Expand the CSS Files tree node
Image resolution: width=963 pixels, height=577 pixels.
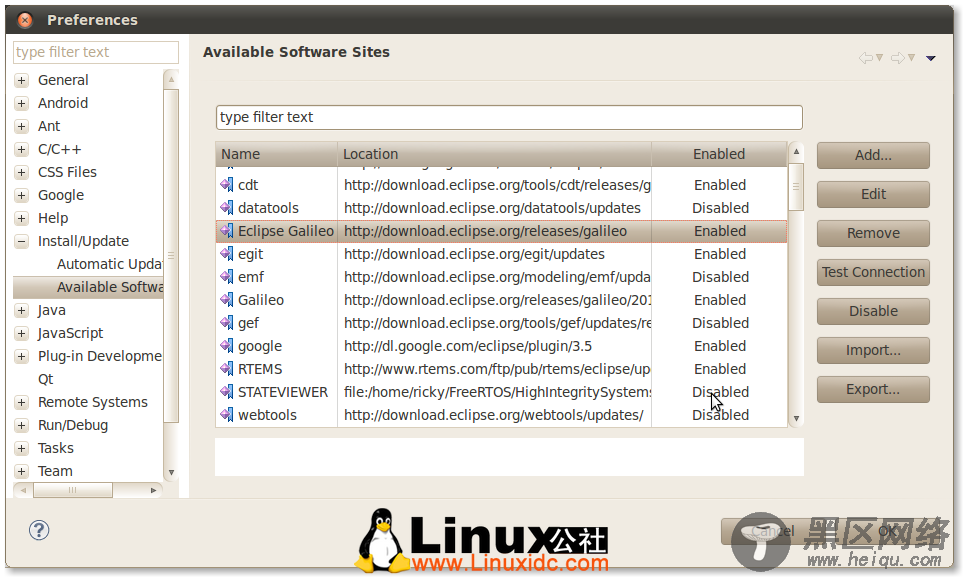tap(21, 172)
